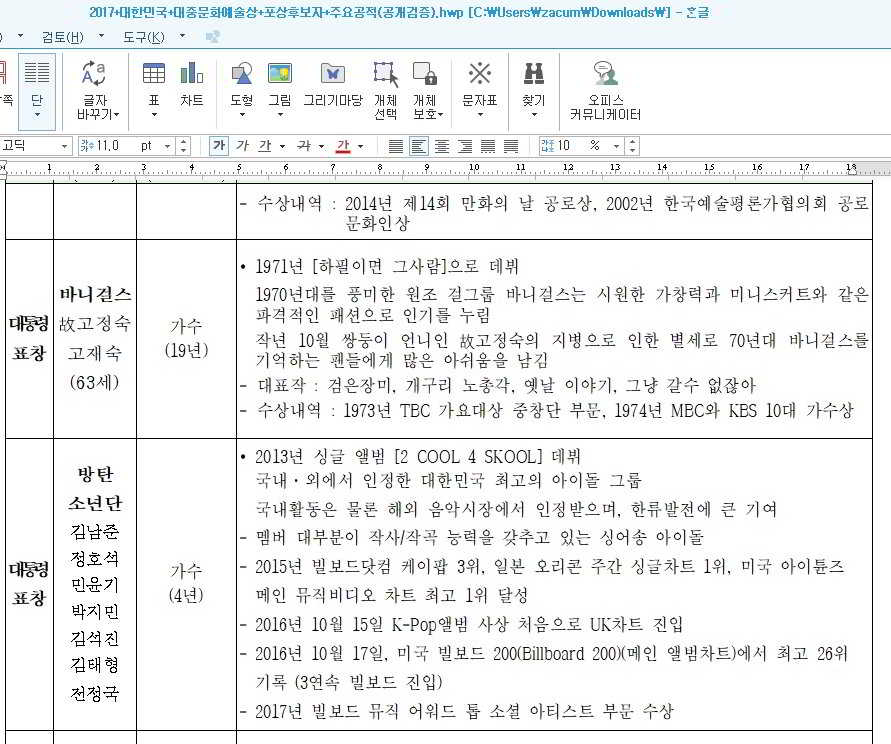Enable center text alignment
891x744 pixels.
pos(441,146)
